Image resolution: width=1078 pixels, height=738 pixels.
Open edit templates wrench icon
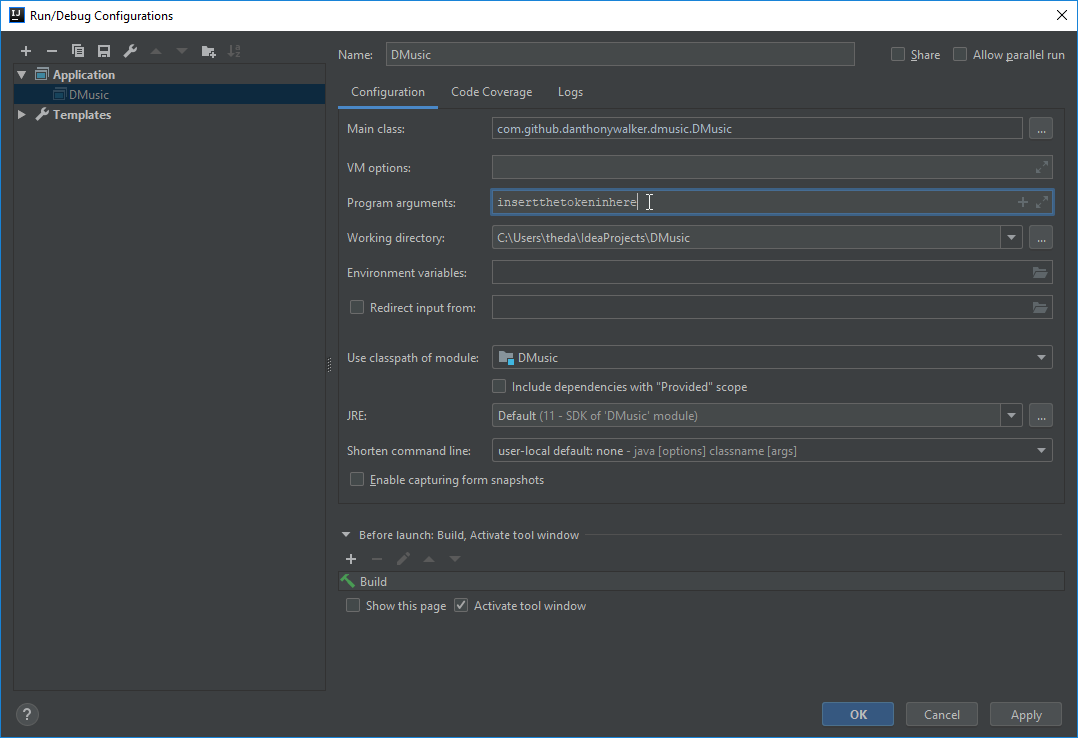(130, 51)
